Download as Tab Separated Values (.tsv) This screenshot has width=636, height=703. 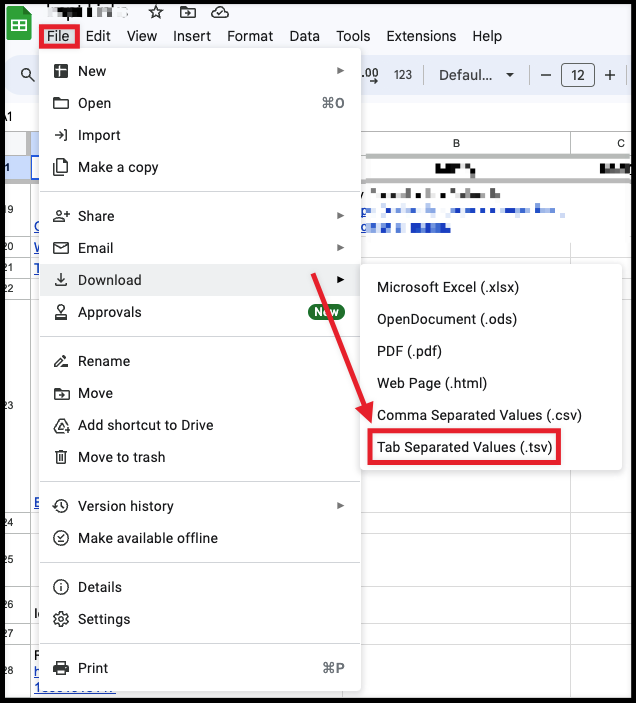pyautogui.click(x=491, y=447)
